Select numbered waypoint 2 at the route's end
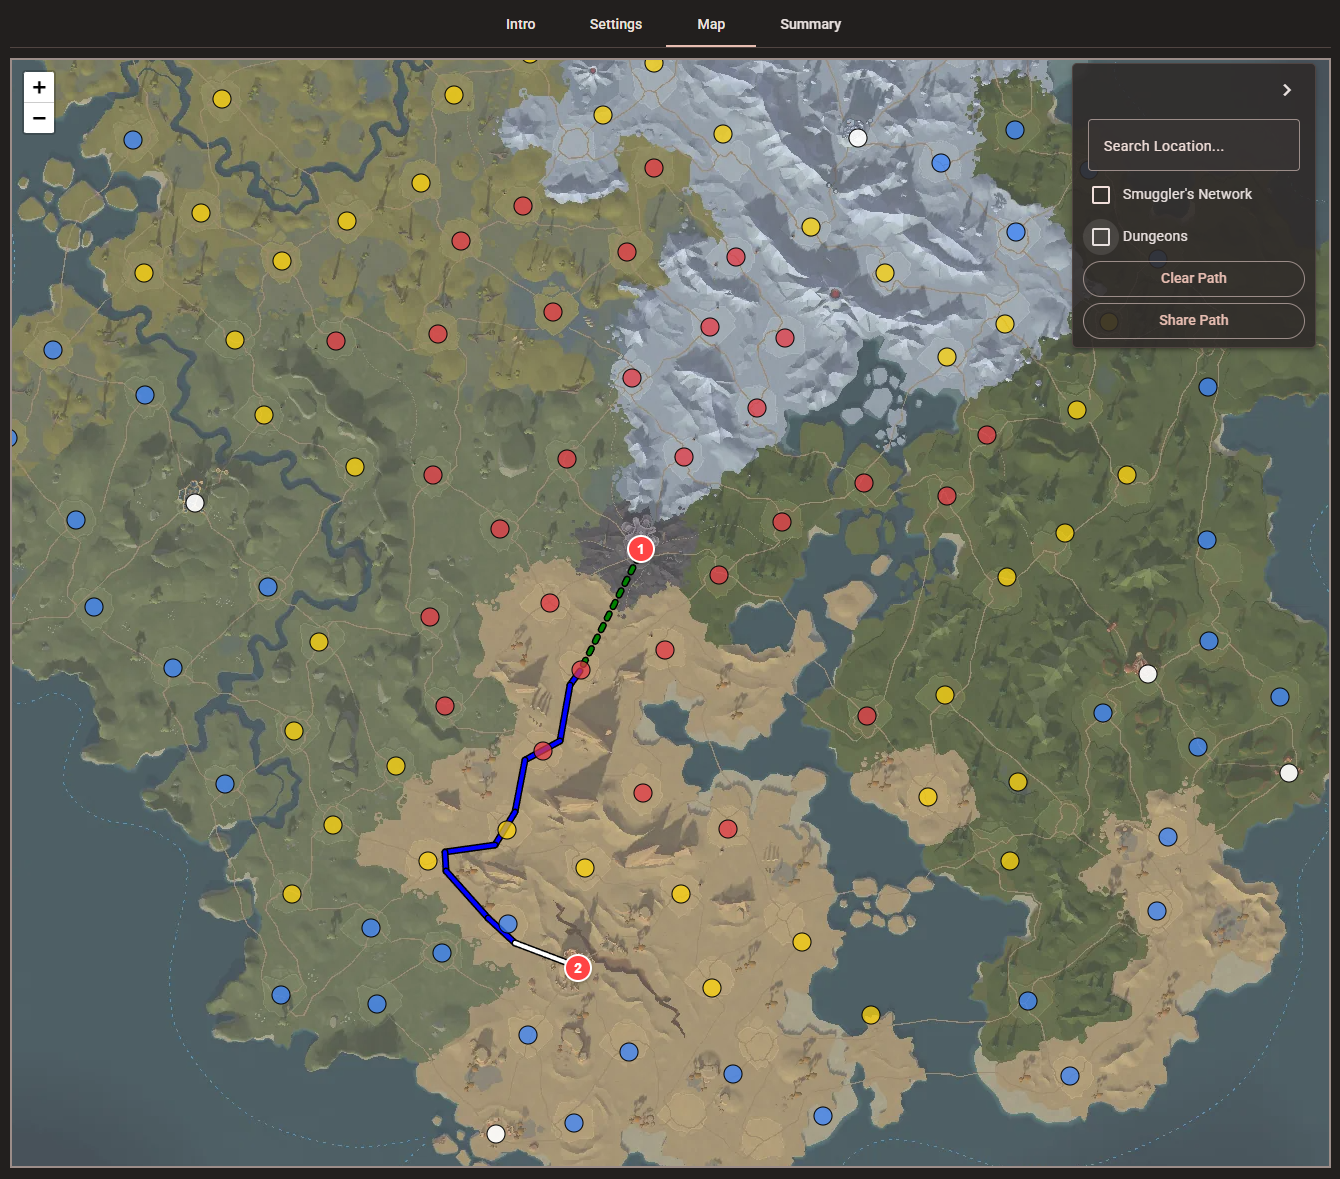 [x=576, y=967]
